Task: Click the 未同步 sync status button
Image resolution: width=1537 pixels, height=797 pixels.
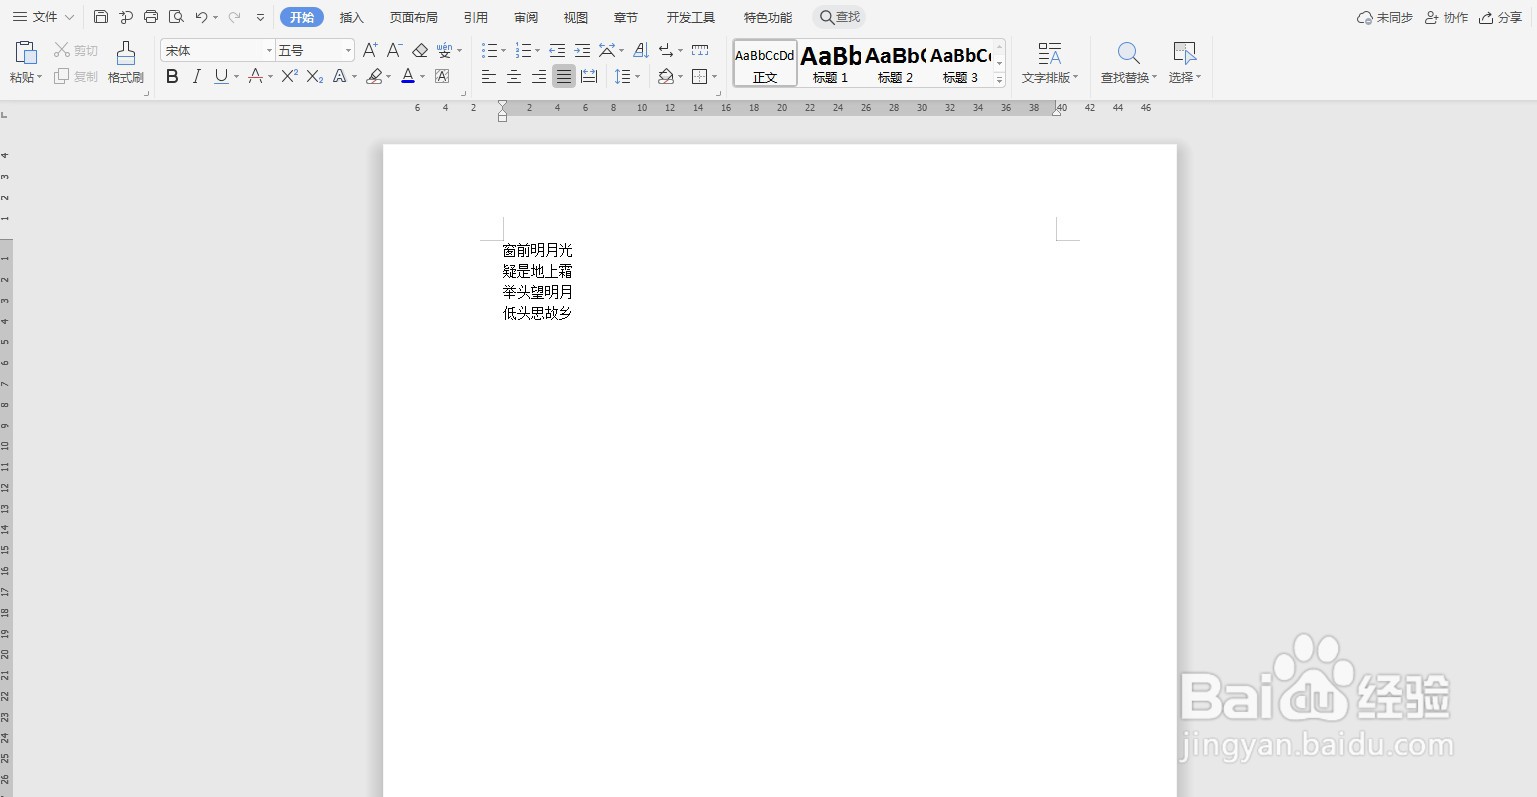Action: [1385, 17]
